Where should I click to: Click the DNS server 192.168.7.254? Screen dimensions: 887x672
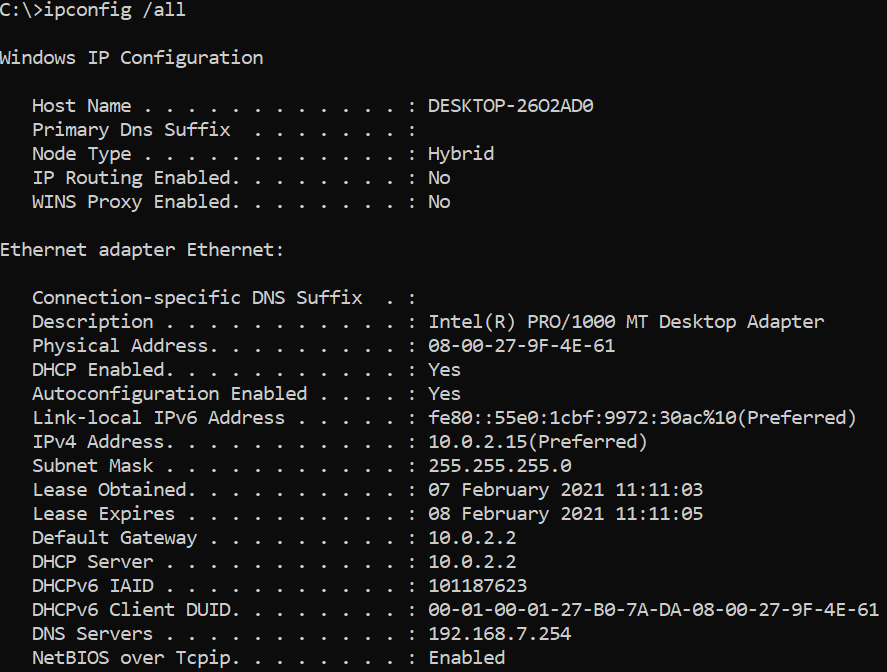tap(500, 634)
